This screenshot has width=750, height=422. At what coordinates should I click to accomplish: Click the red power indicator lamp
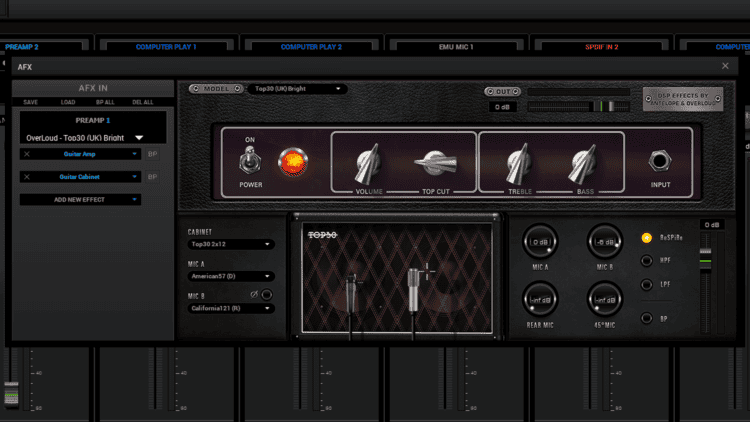click(293, 162)
